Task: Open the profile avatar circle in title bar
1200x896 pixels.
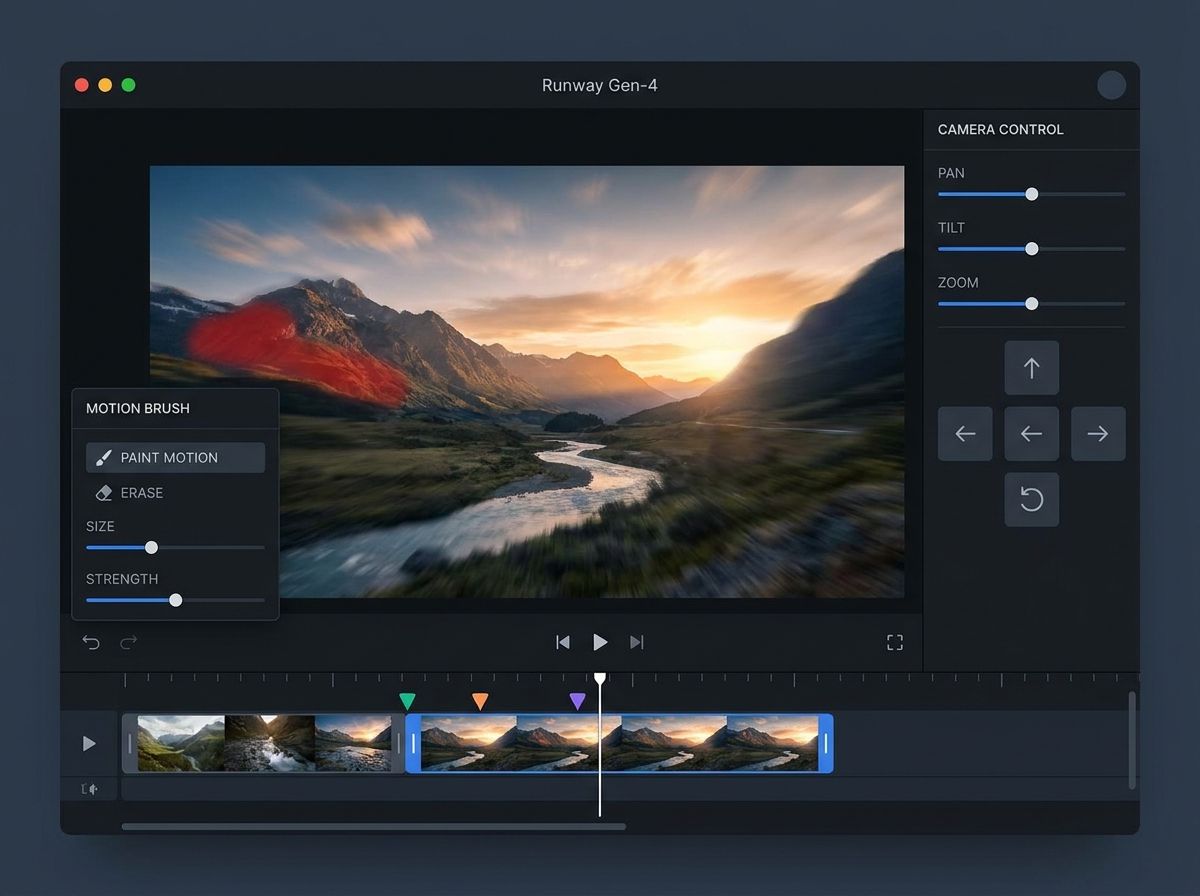Action: coord(1111,85)
